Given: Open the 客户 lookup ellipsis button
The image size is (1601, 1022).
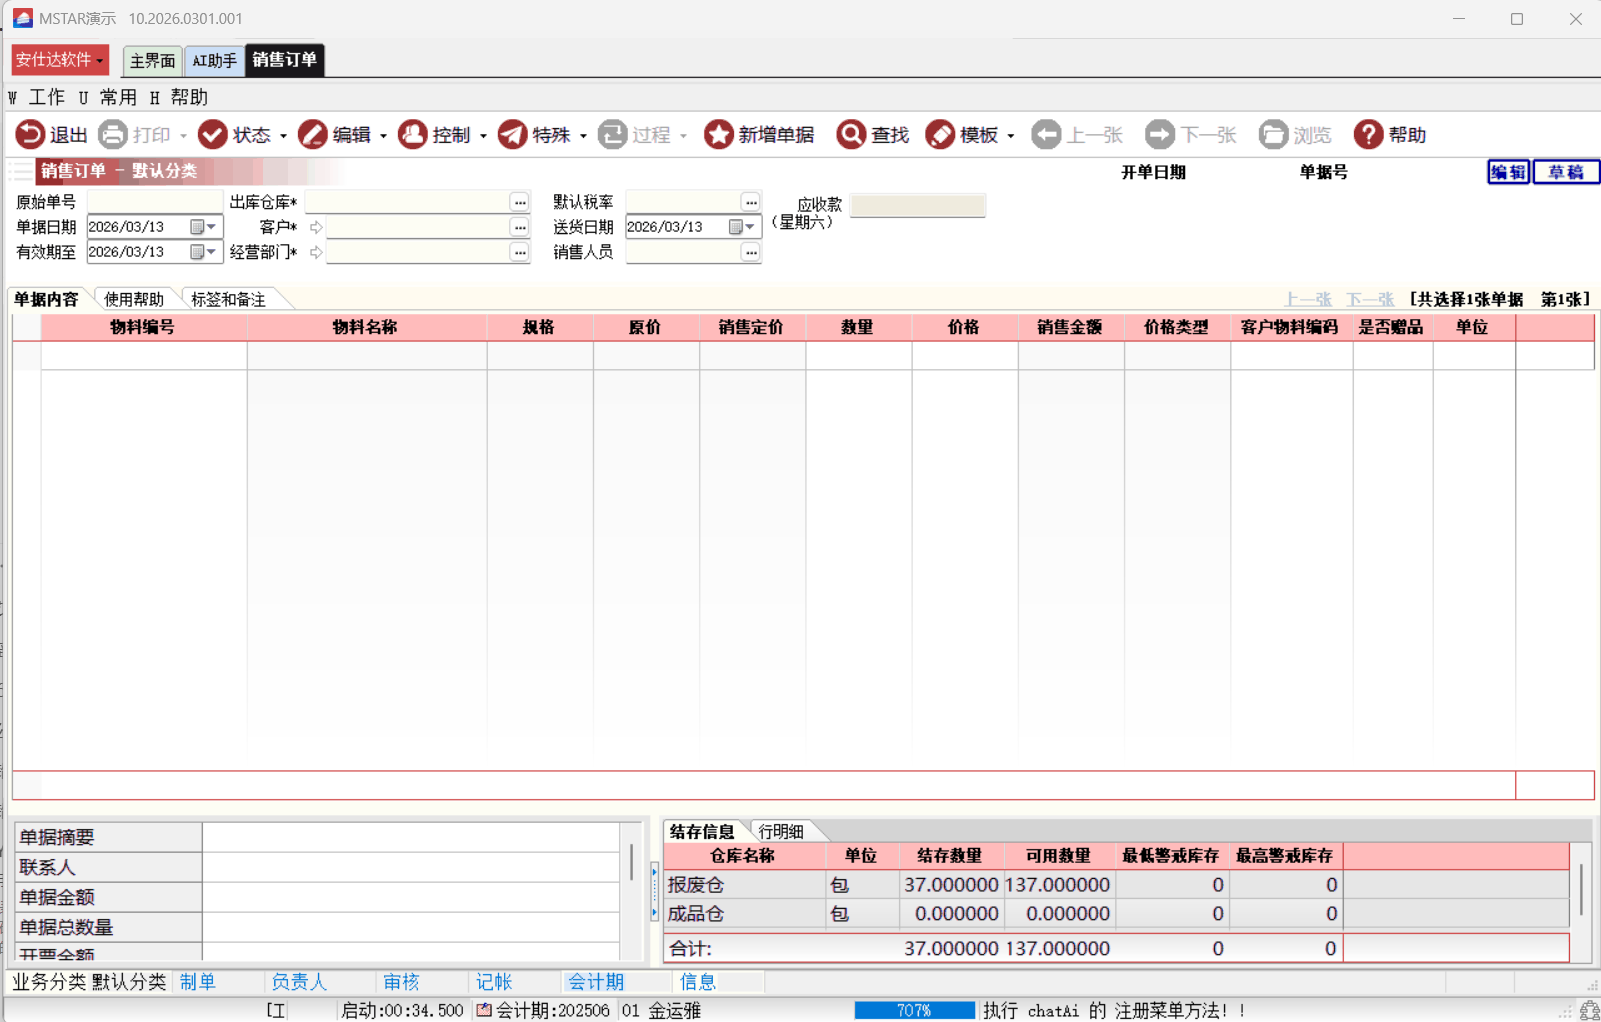Looking at the screenshot, I should pos(519,227).
